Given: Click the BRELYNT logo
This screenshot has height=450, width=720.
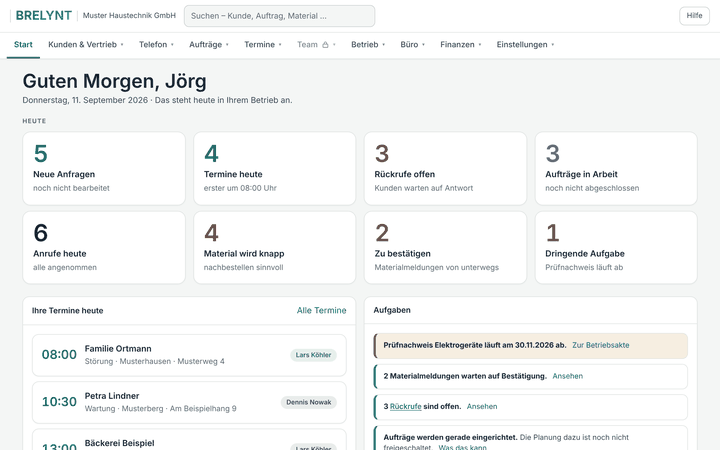Looking at the screenshot, I should point(44,16).
